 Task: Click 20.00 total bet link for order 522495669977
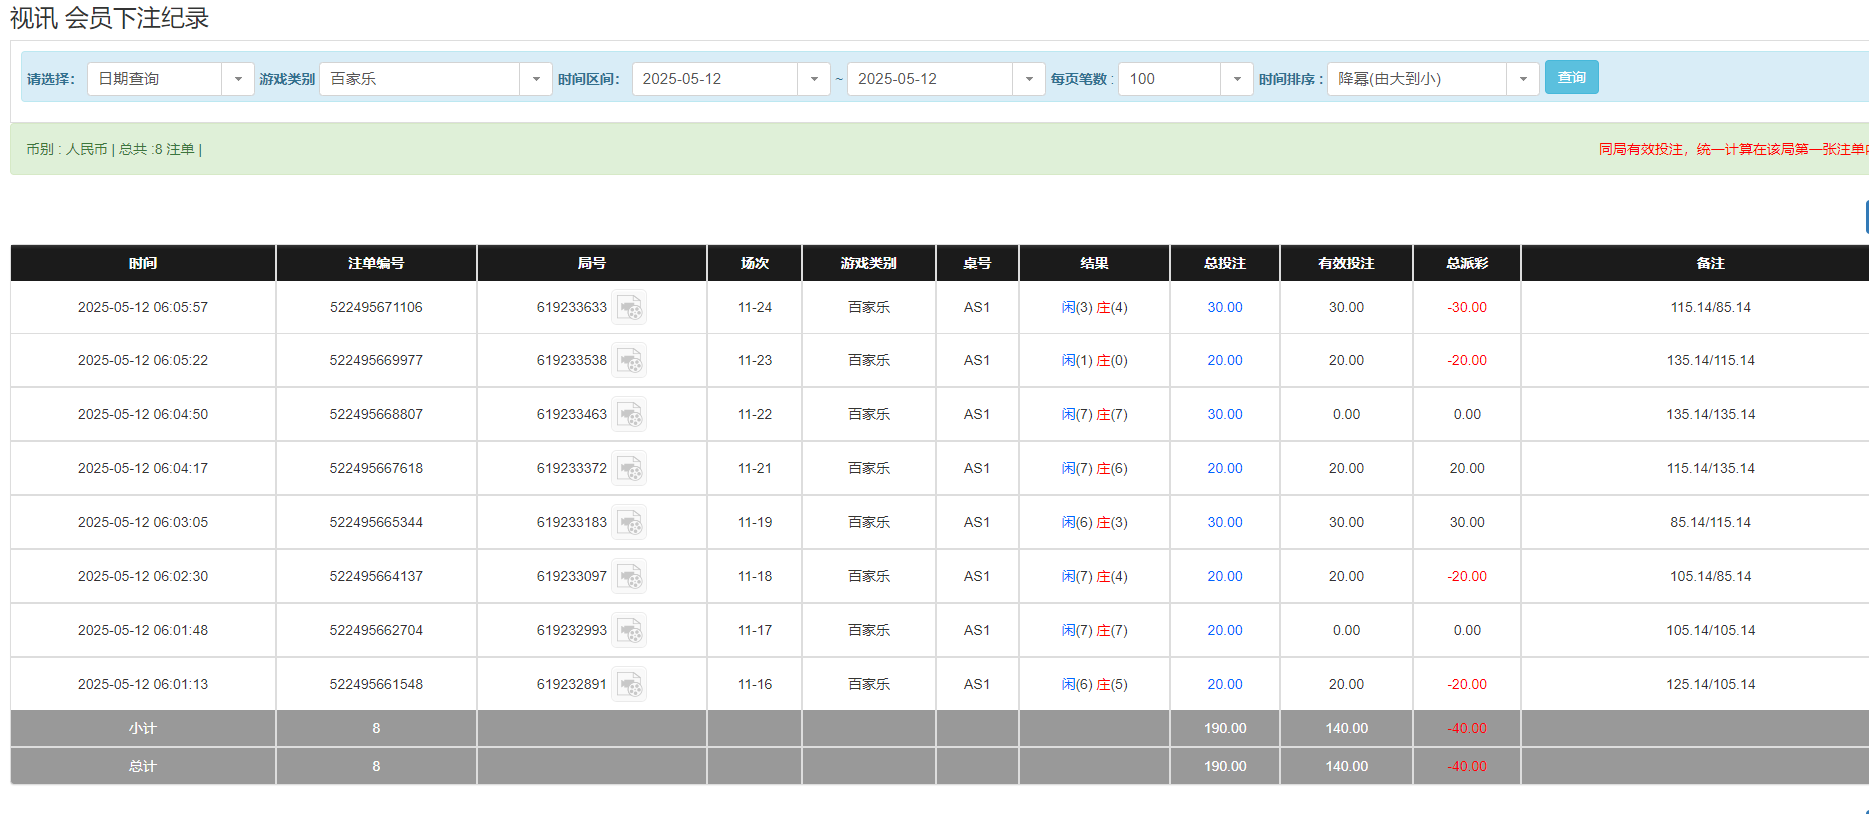click(x=1224, y=361)
